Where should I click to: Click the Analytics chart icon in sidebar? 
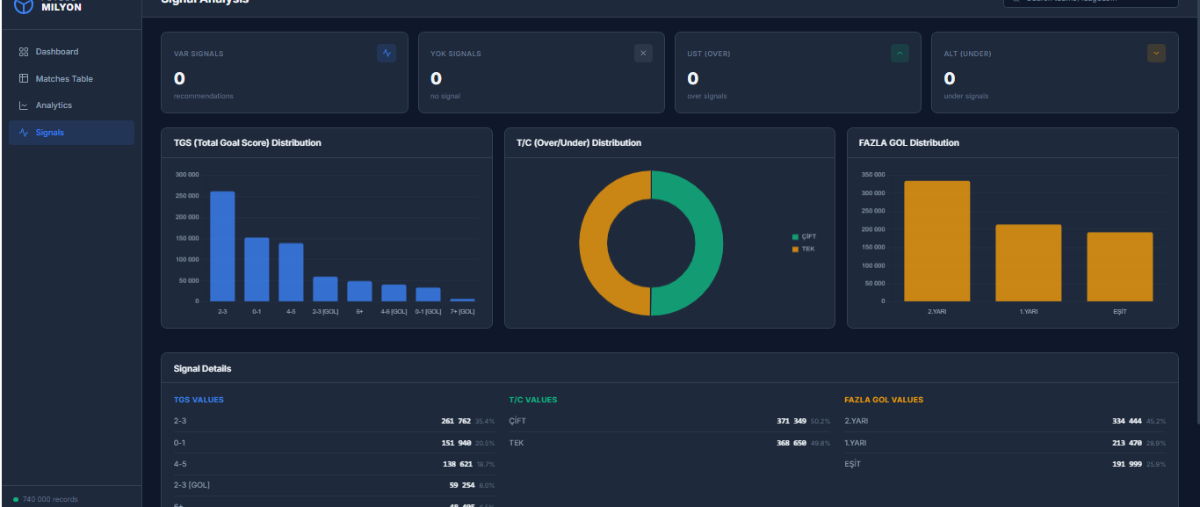tap(24, 105)
